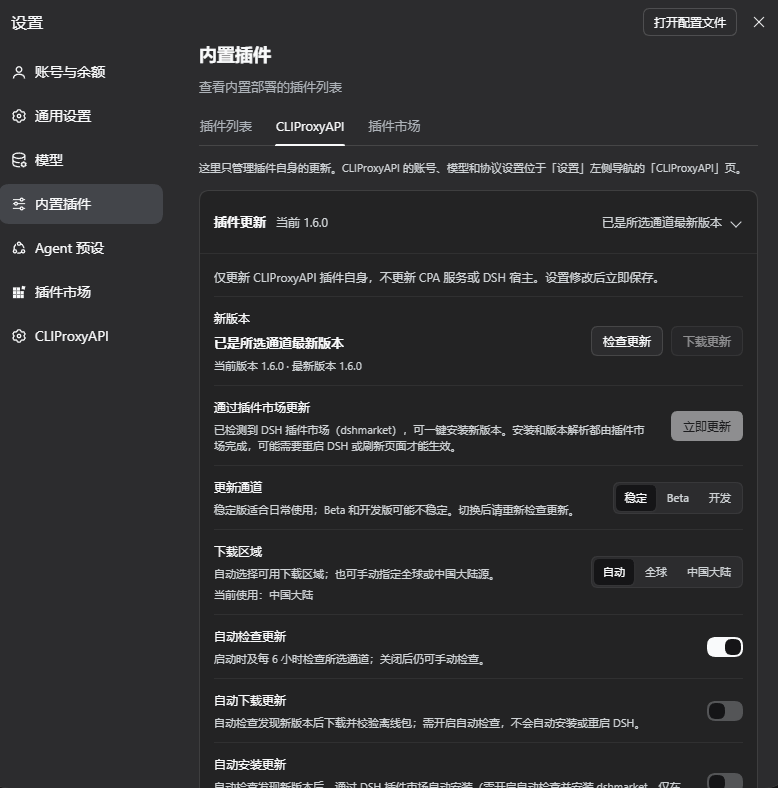Click the gear icon beside 通用设置

point(19,116)
